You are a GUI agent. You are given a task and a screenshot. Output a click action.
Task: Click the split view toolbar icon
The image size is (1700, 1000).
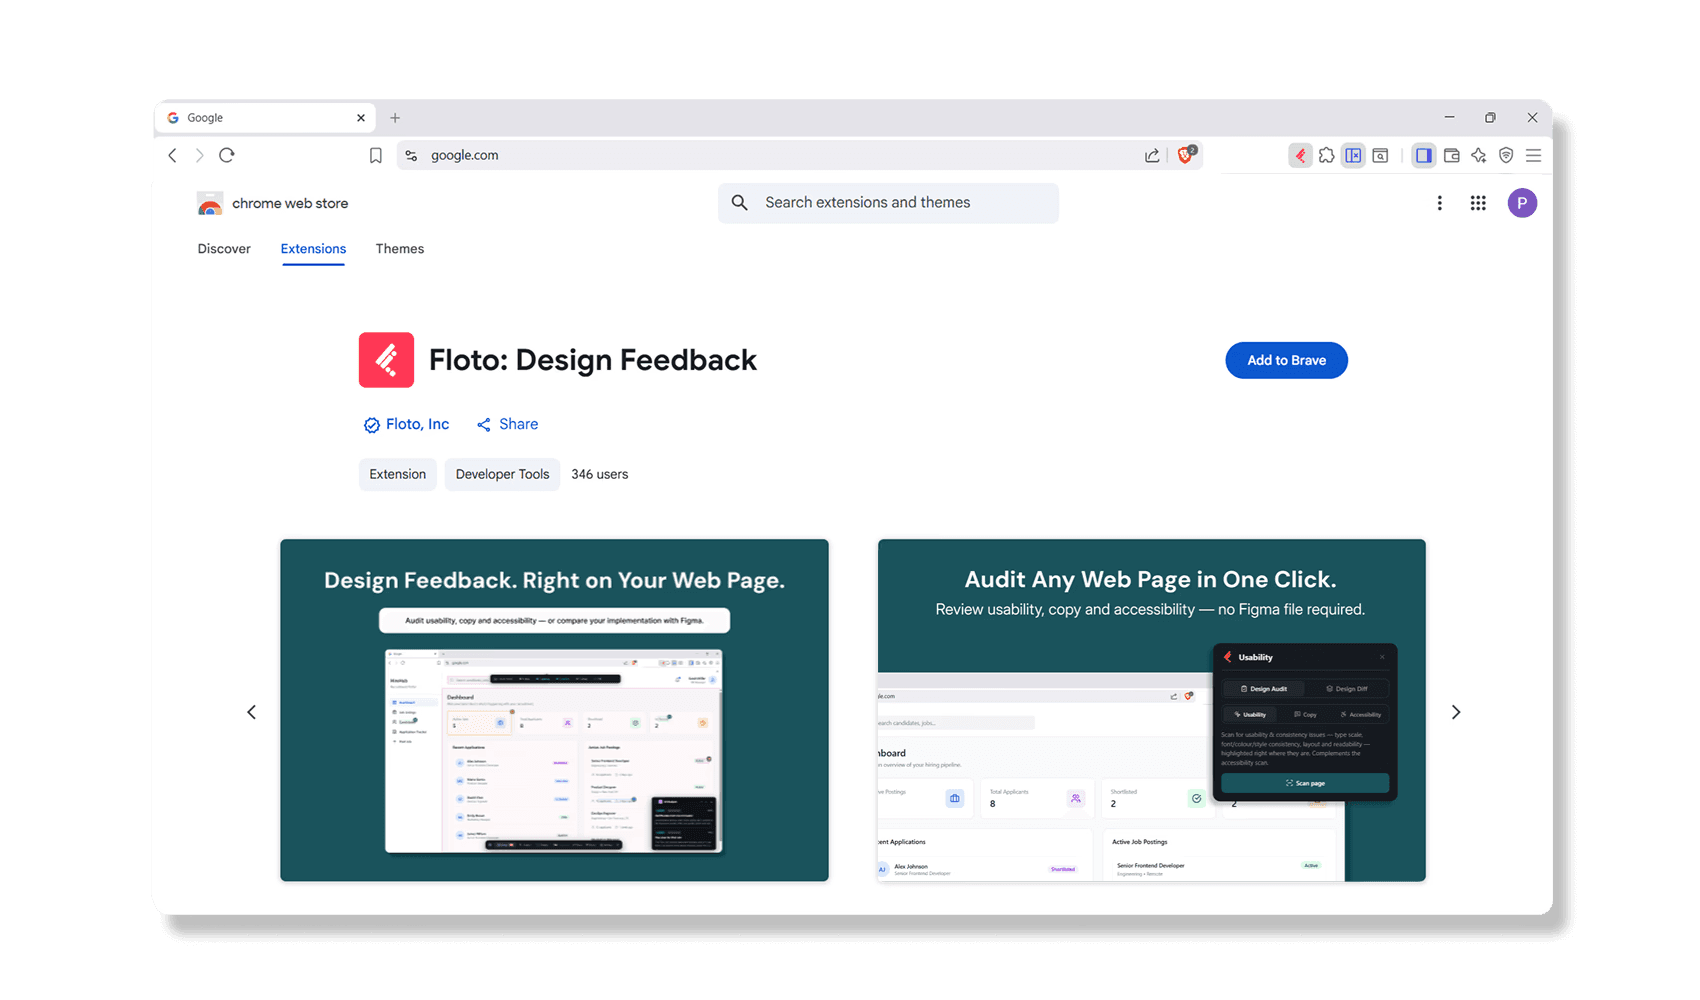(x=1353, y=155)
